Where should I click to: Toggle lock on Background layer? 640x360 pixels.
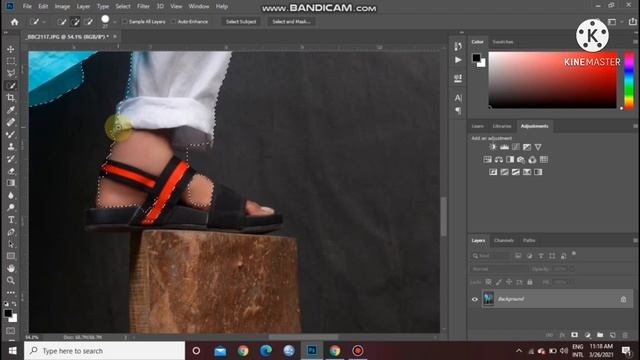[x=623, y=299]
